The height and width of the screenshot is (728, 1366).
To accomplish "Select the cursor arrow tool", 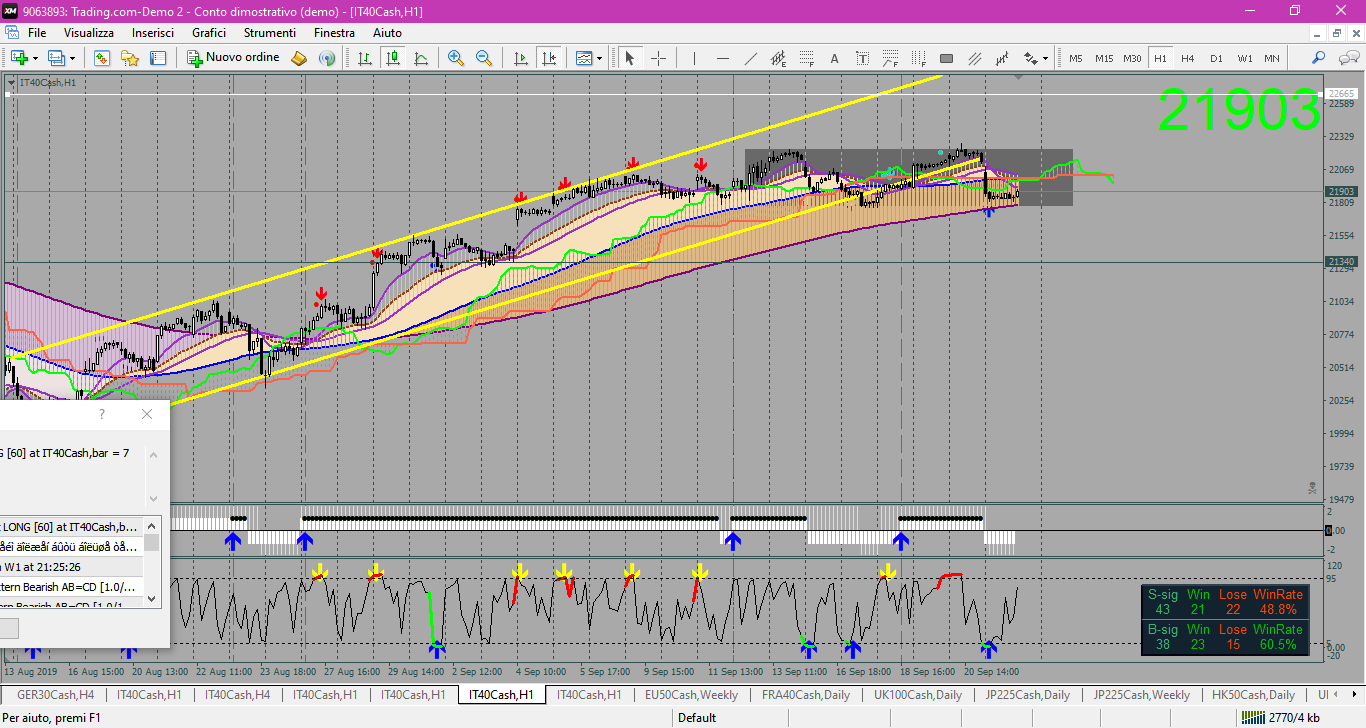I will [x=630, y=58].
